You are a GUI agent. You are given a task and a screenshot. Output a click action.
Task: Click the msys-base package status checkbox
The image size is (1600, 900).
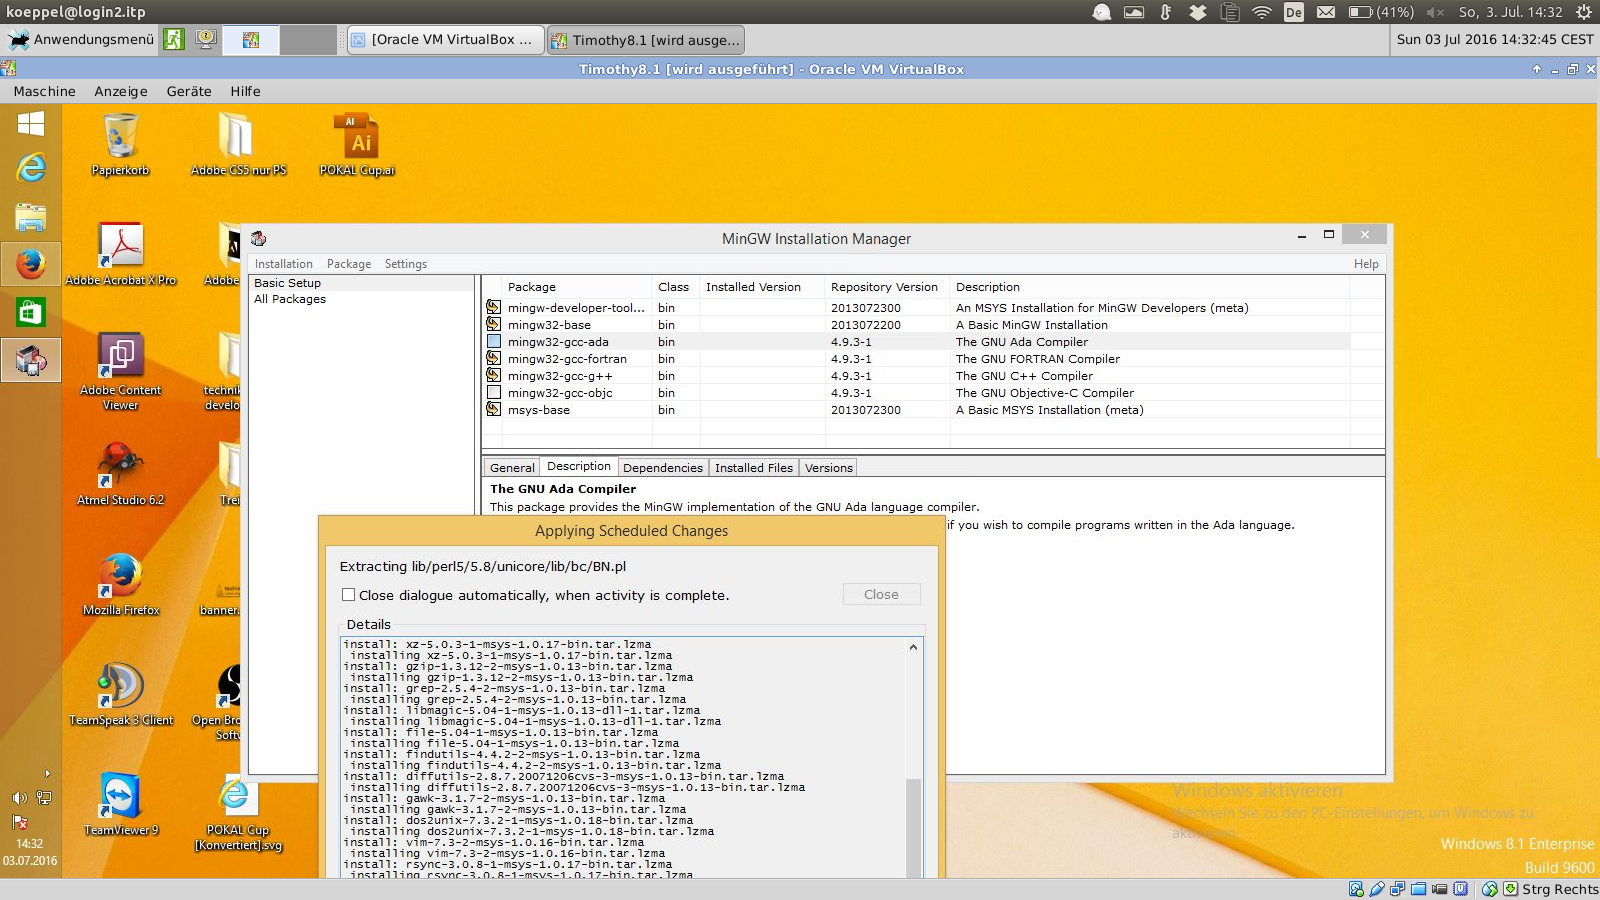pyautogui.click(x=494, y=410)
